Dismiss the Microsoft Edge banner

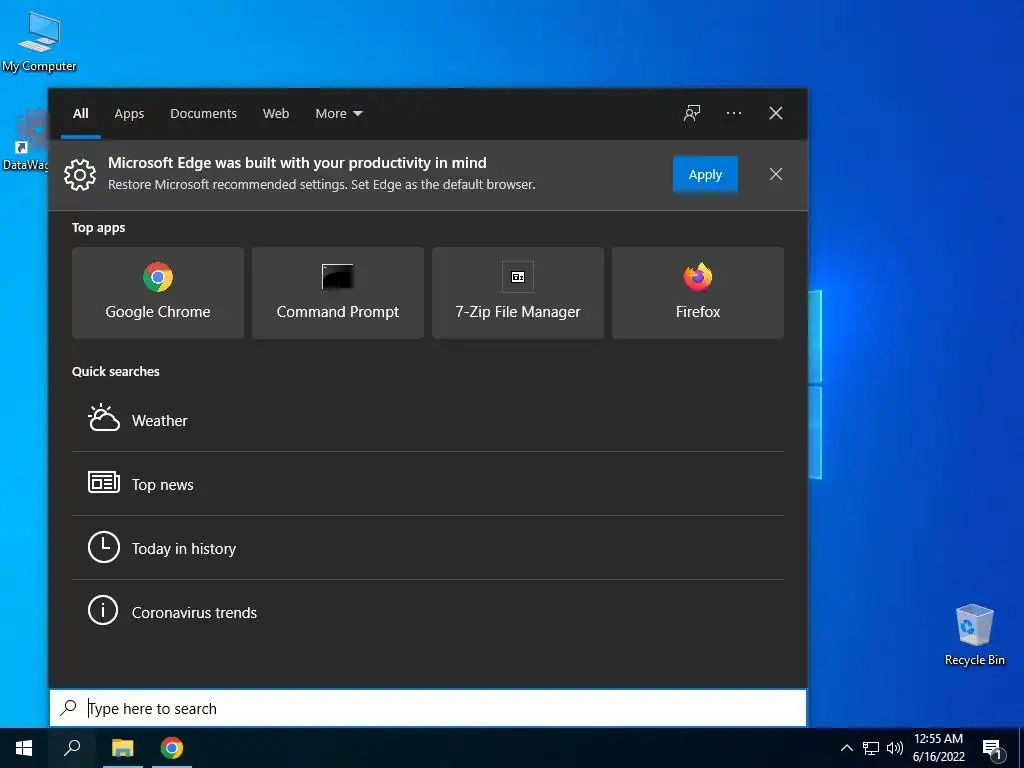click(x=775, y=174)
